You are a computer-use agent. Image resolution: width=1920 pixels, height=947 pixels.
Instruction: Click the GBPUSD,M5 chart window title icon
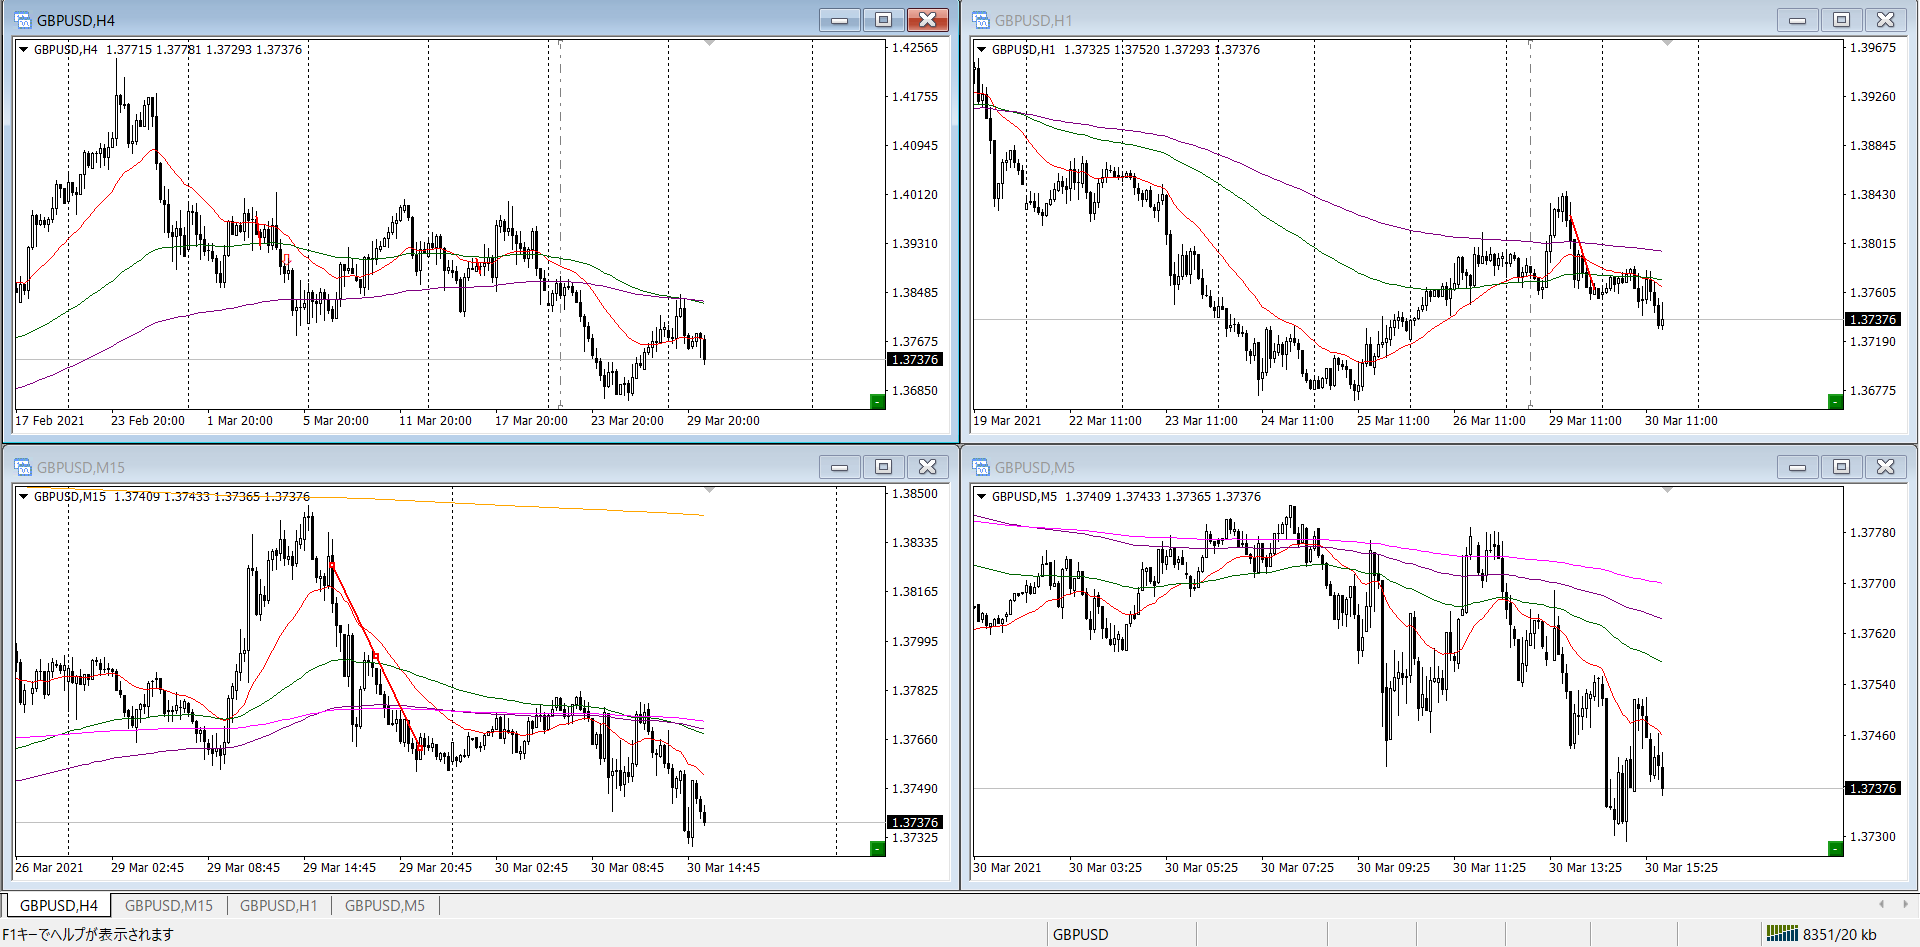[981, 467]
